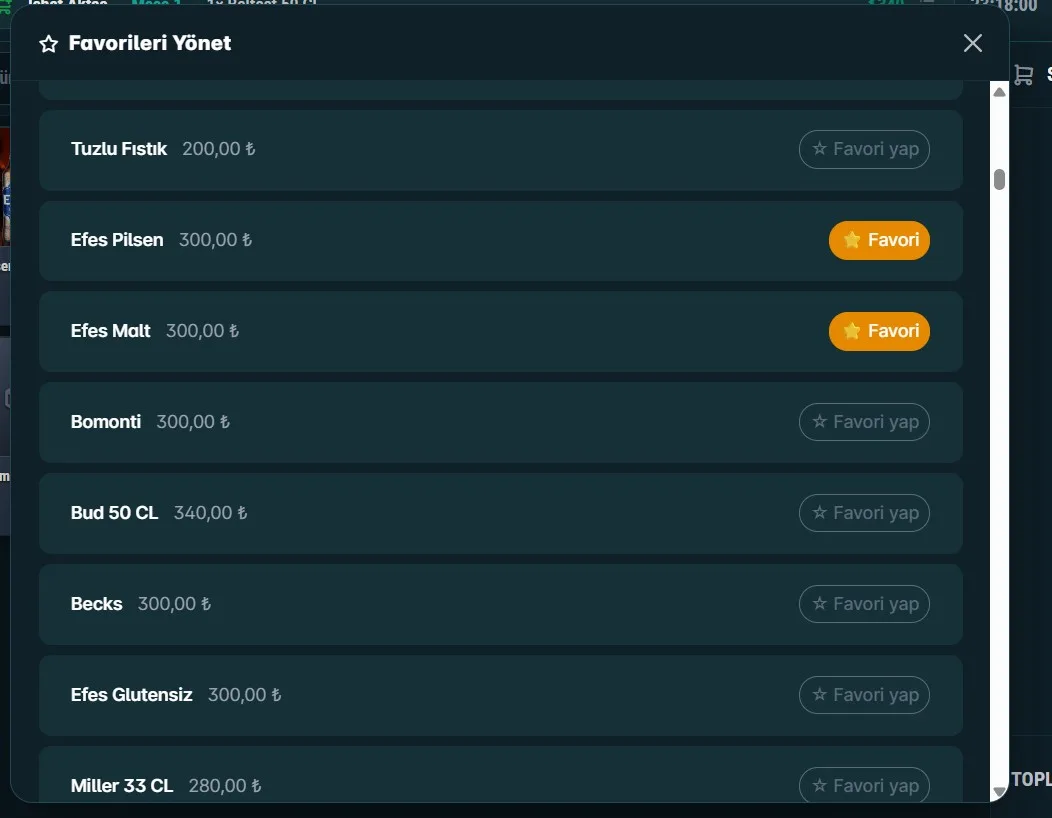
Task: Click the star icon beside Favorileri Yönet
Action: click(x=48, y=44)
